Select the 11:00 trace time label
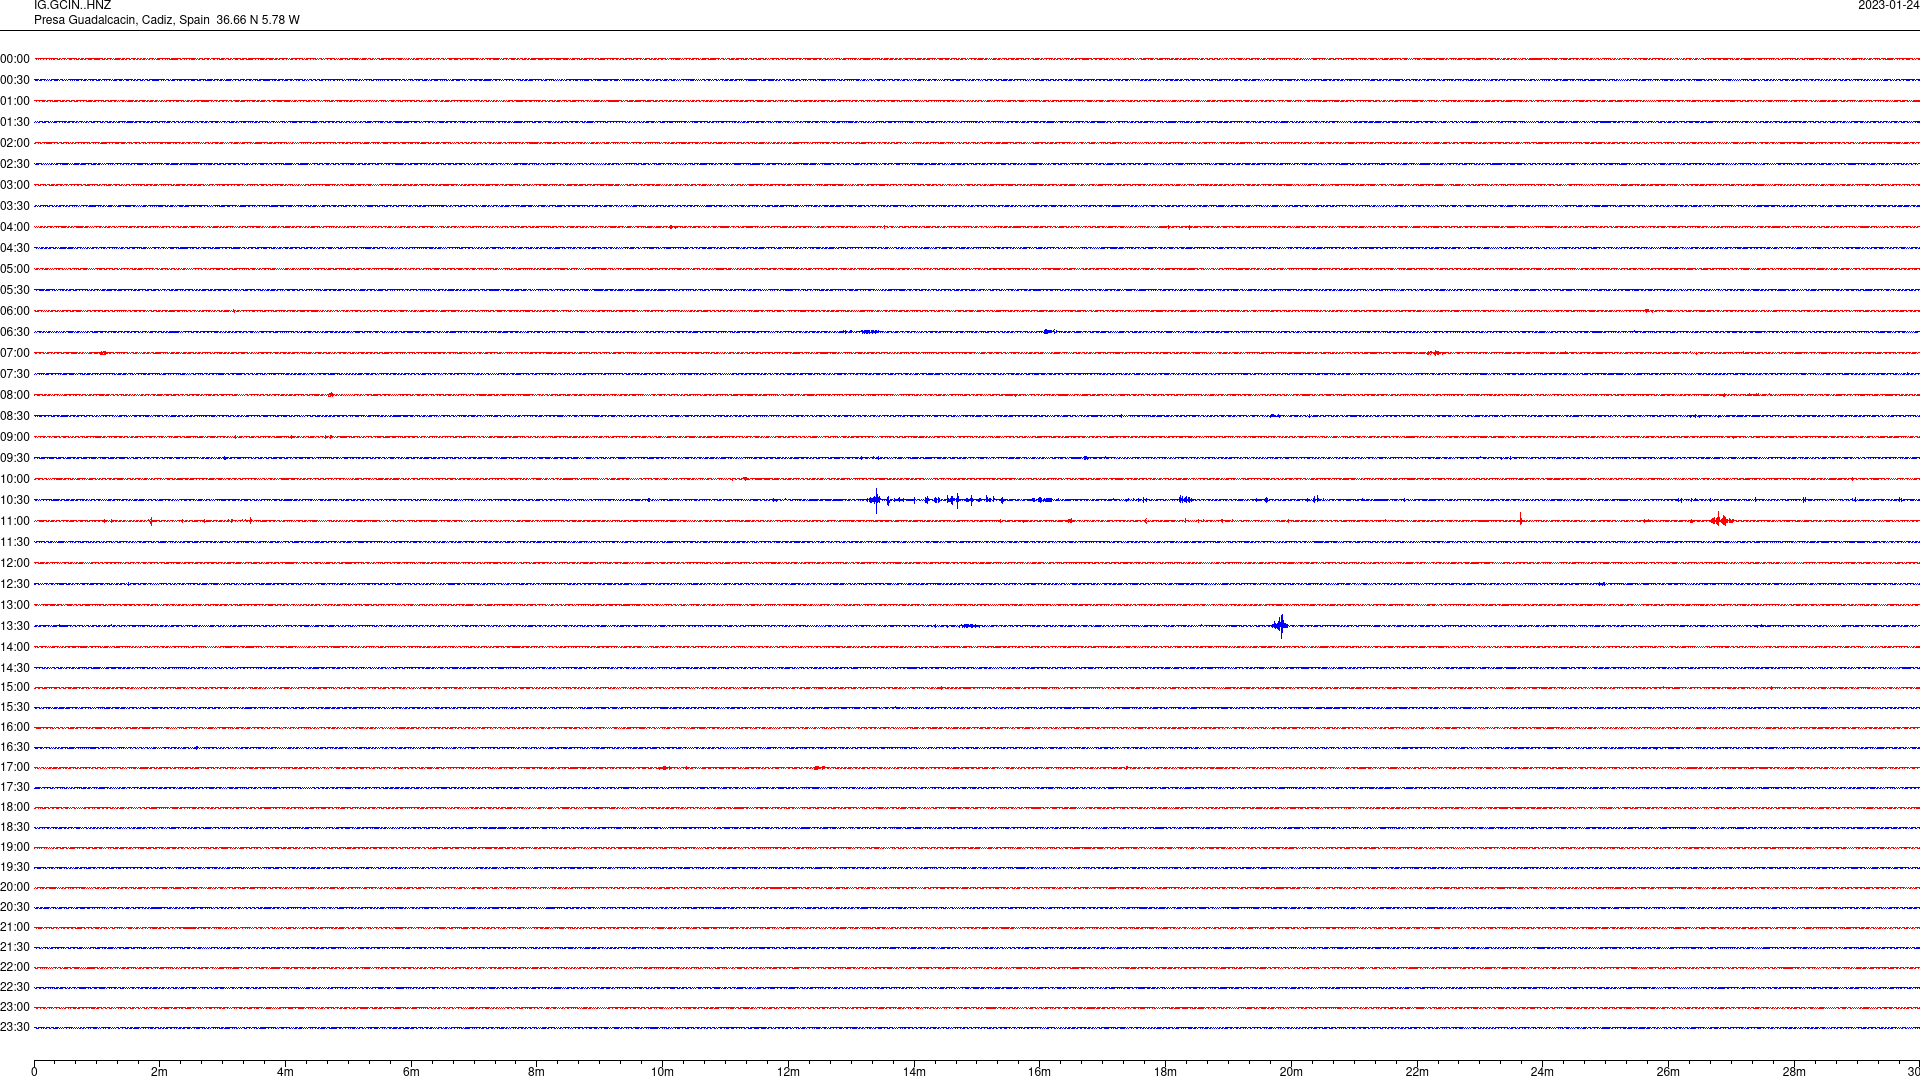The height and width of the screenshot is (1080, 1920). click(x=15, y=521)
